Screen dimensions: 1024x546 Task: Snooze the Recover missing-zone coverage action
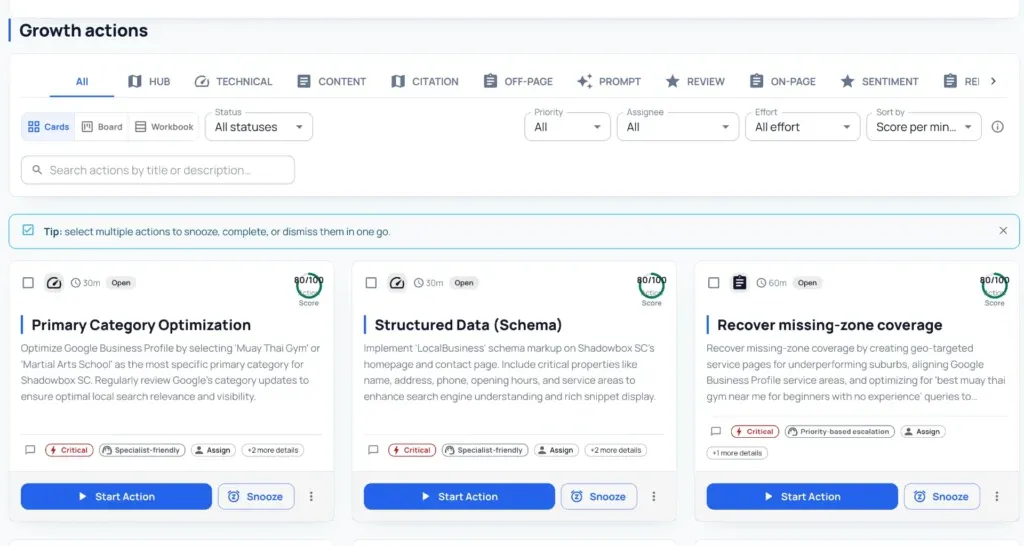click(942, 496)
